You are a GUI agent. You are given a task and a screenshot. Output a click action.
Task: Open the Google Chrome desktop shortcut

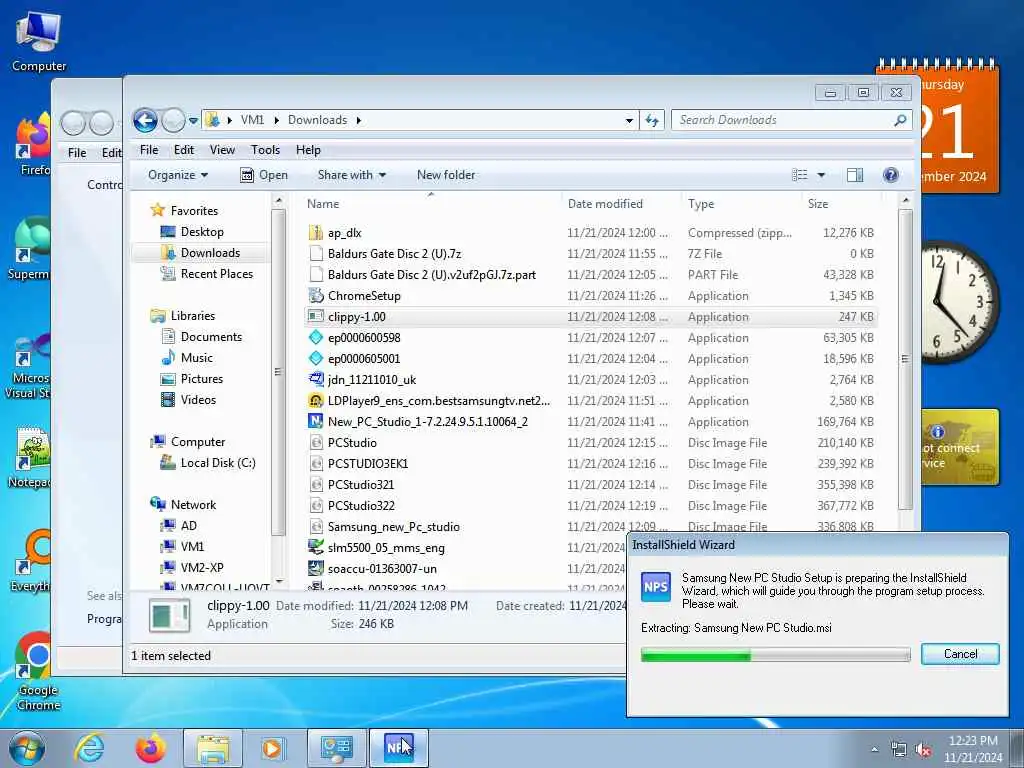[x=38, y=671]
